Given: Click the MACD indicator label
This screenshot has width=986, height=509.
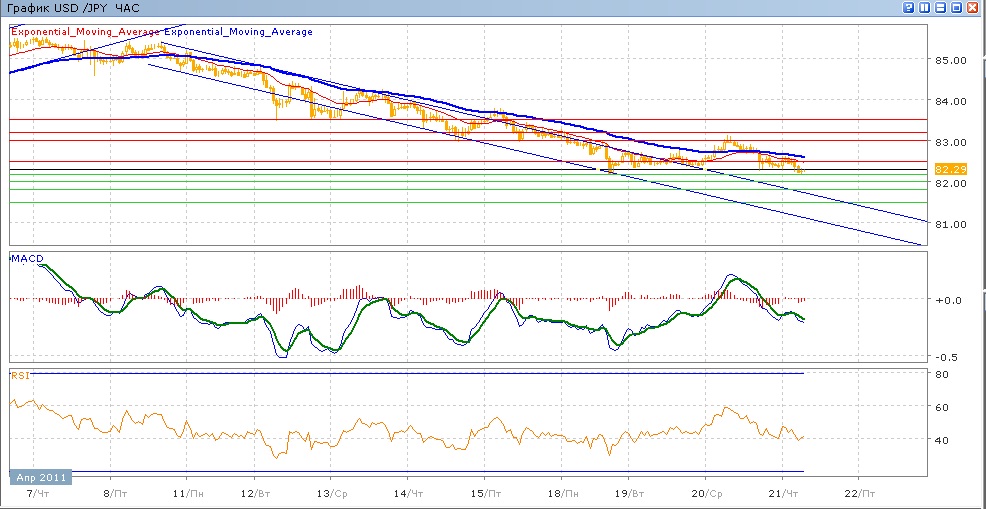Looking at the screenshot, I should tap(26, 260).
